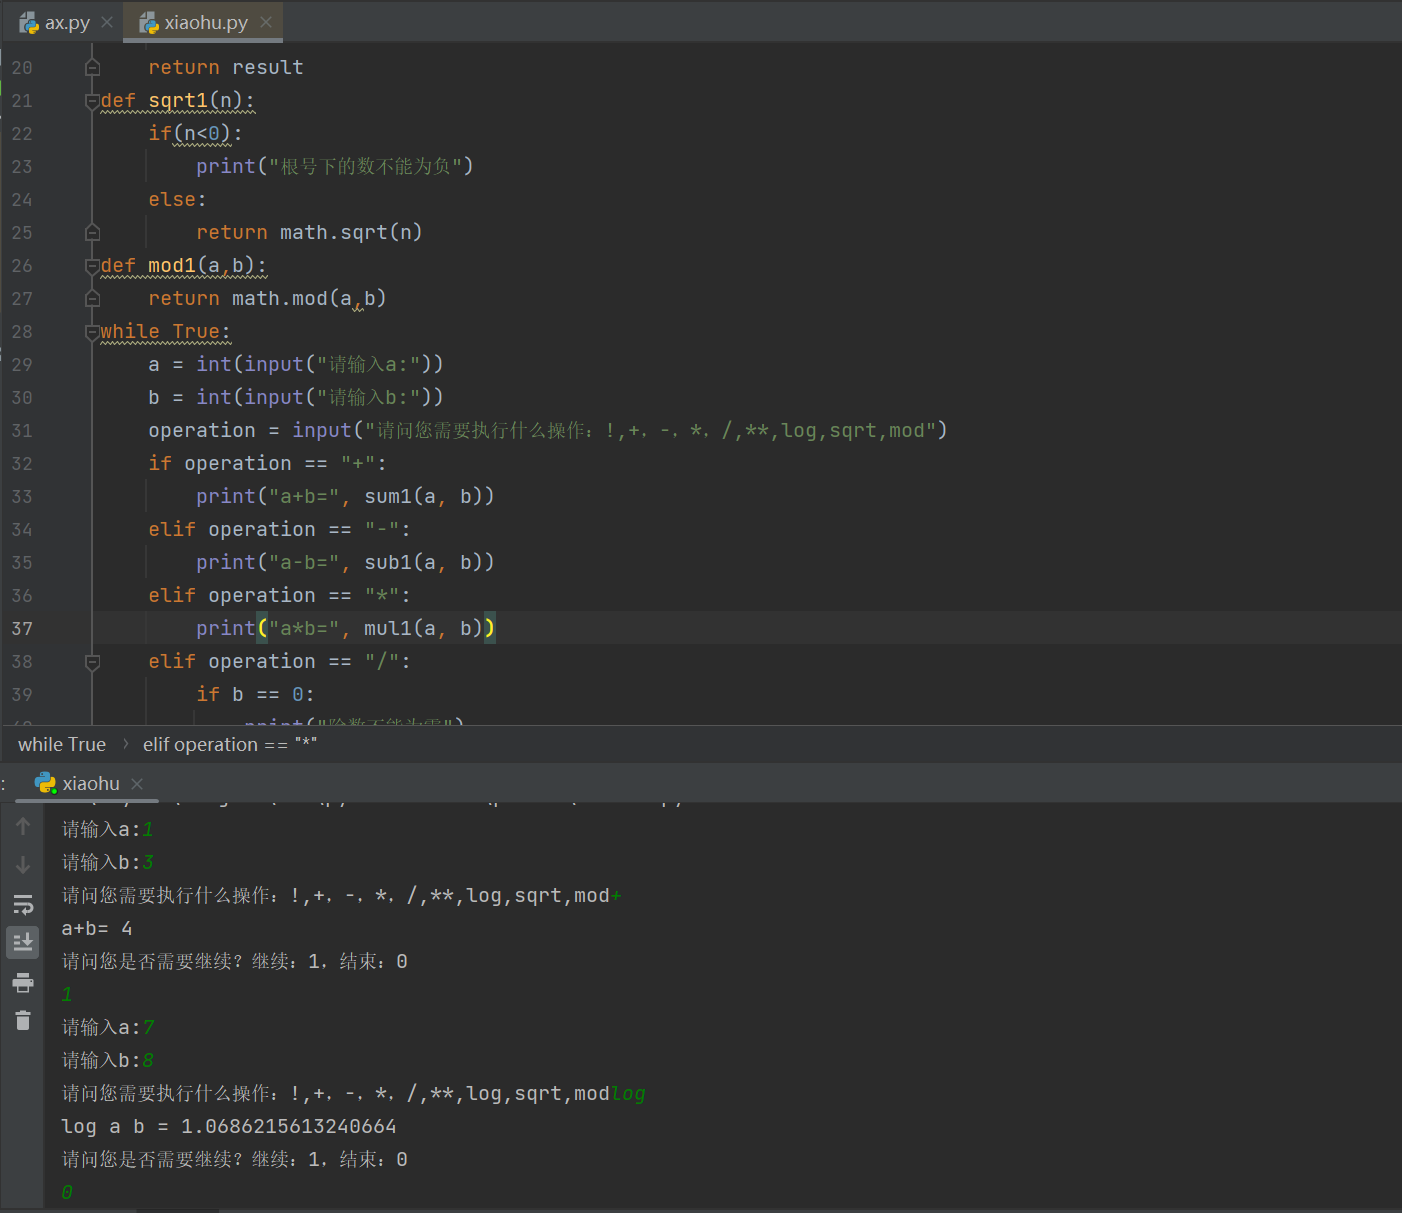
Task: Switch to the ax.py editor tab
Action: (66, 22)
